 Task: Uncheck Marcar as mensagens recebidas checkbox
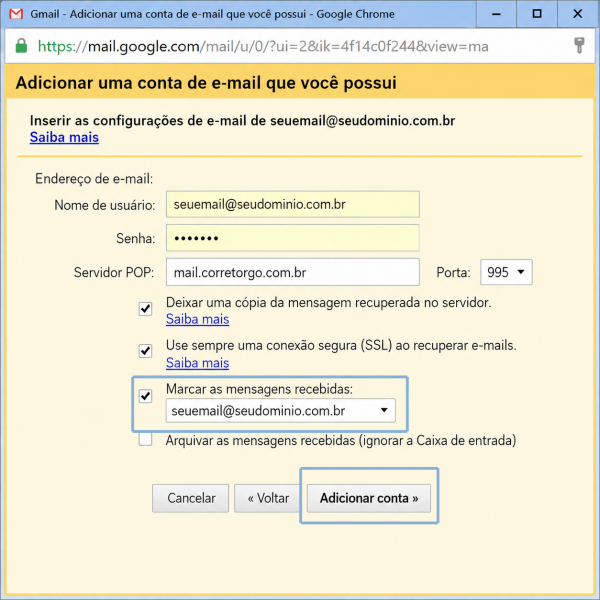tap(145, 396)
